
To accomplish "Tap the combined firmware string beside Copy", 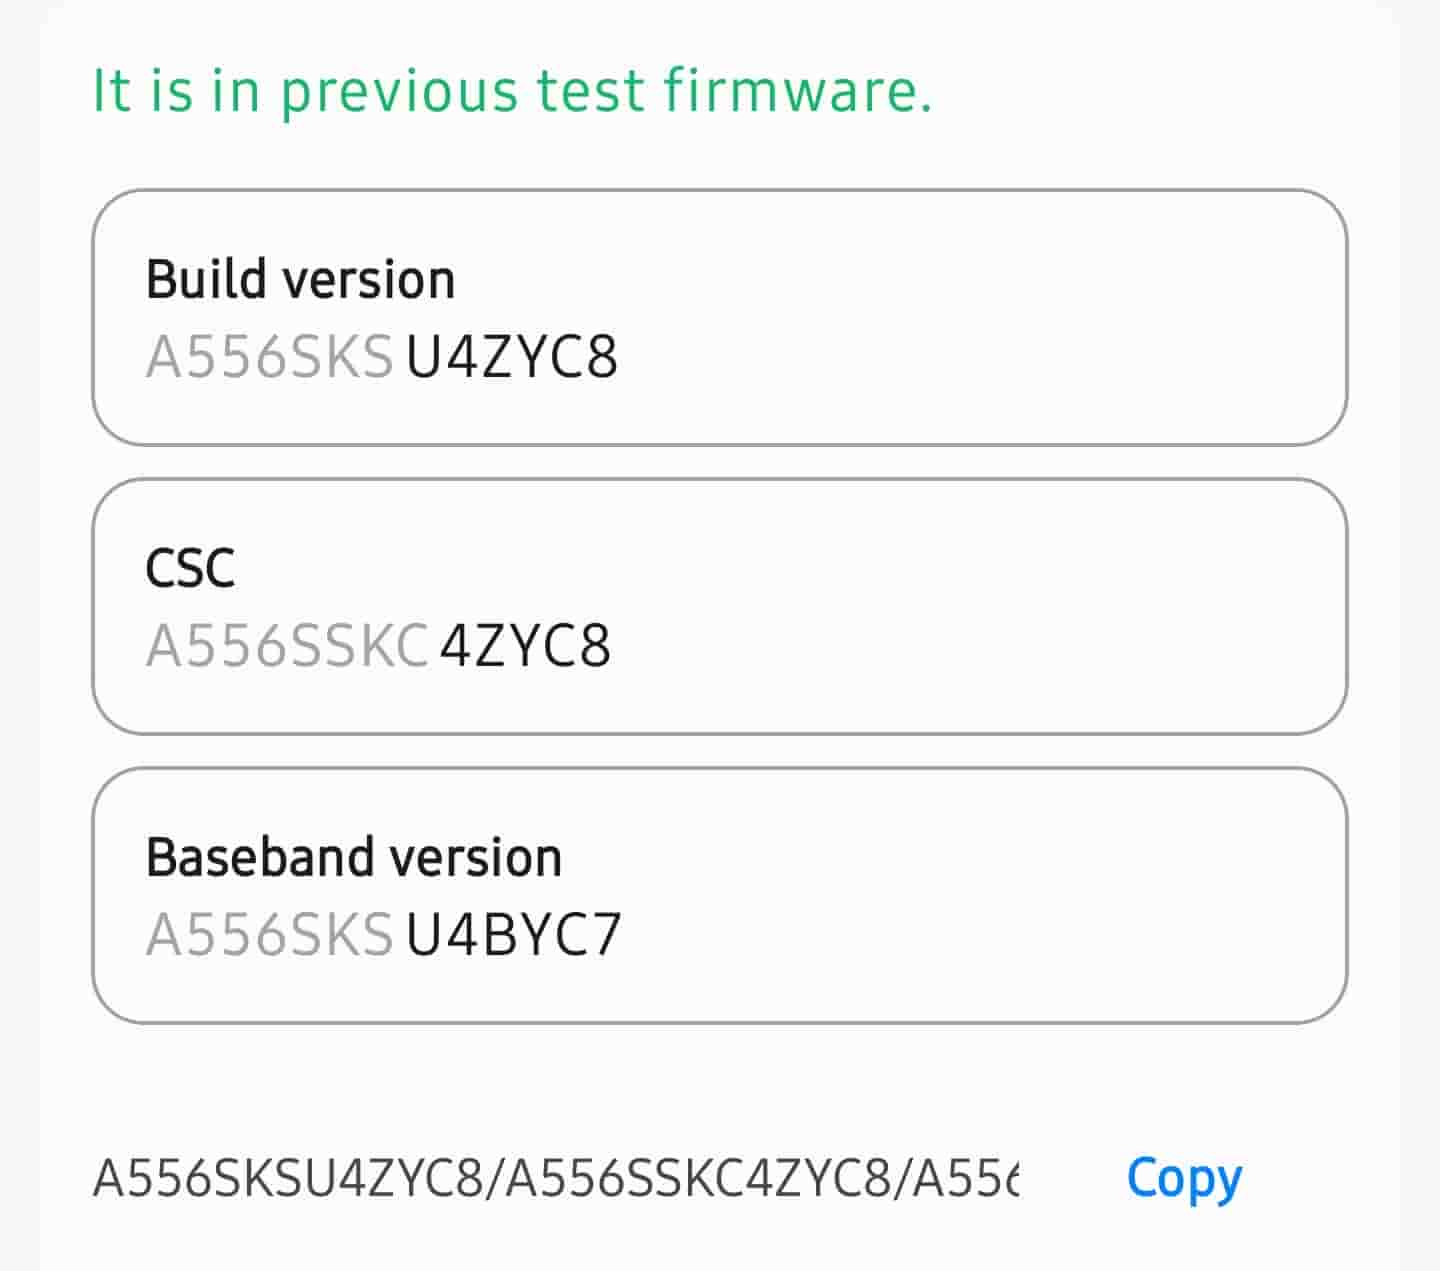I will (x=556, y=1178).
